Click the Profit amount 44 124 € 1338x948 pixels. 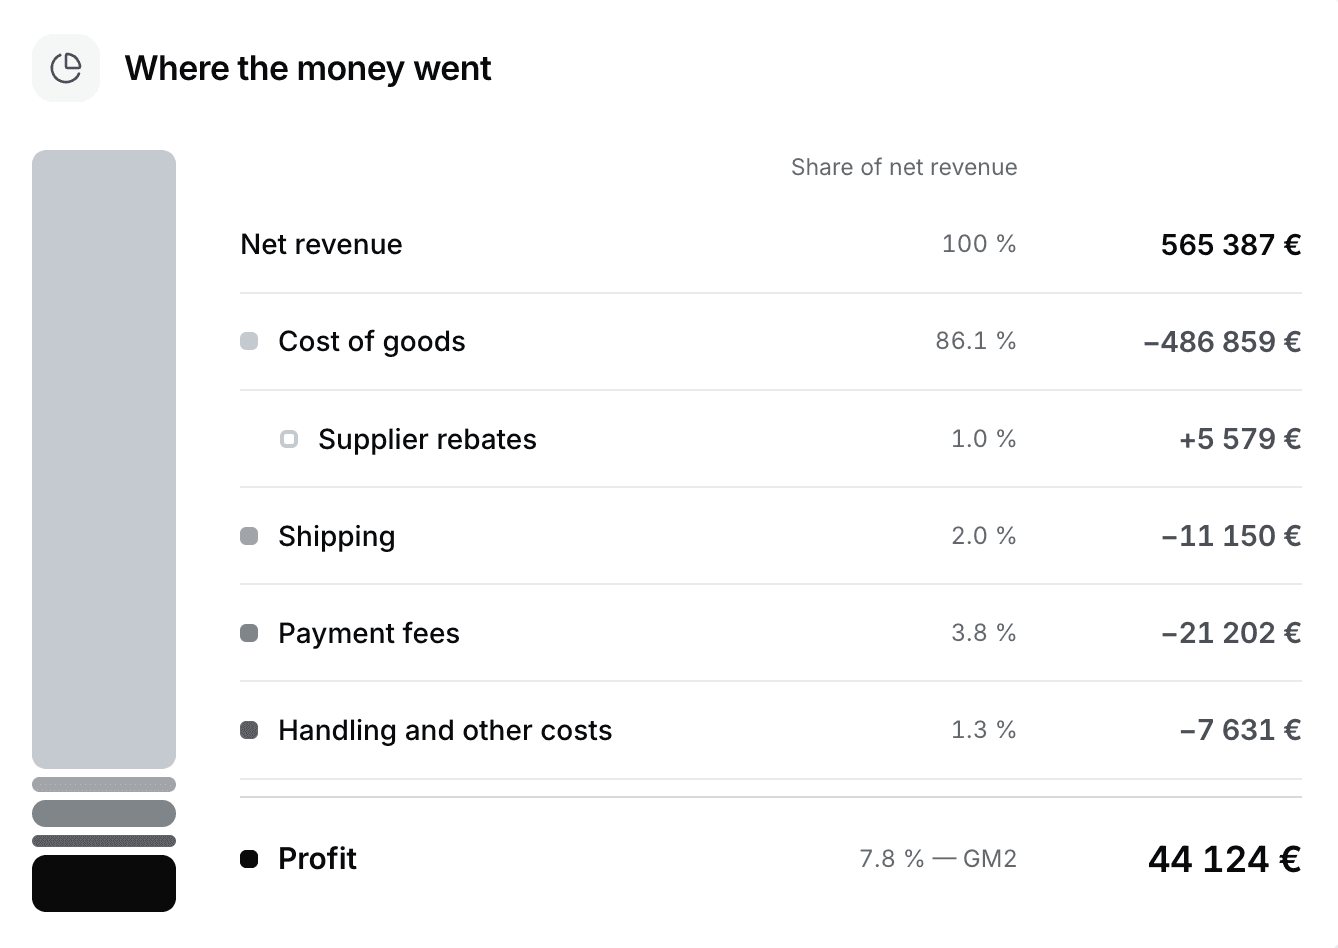(x=1225, y=859)
